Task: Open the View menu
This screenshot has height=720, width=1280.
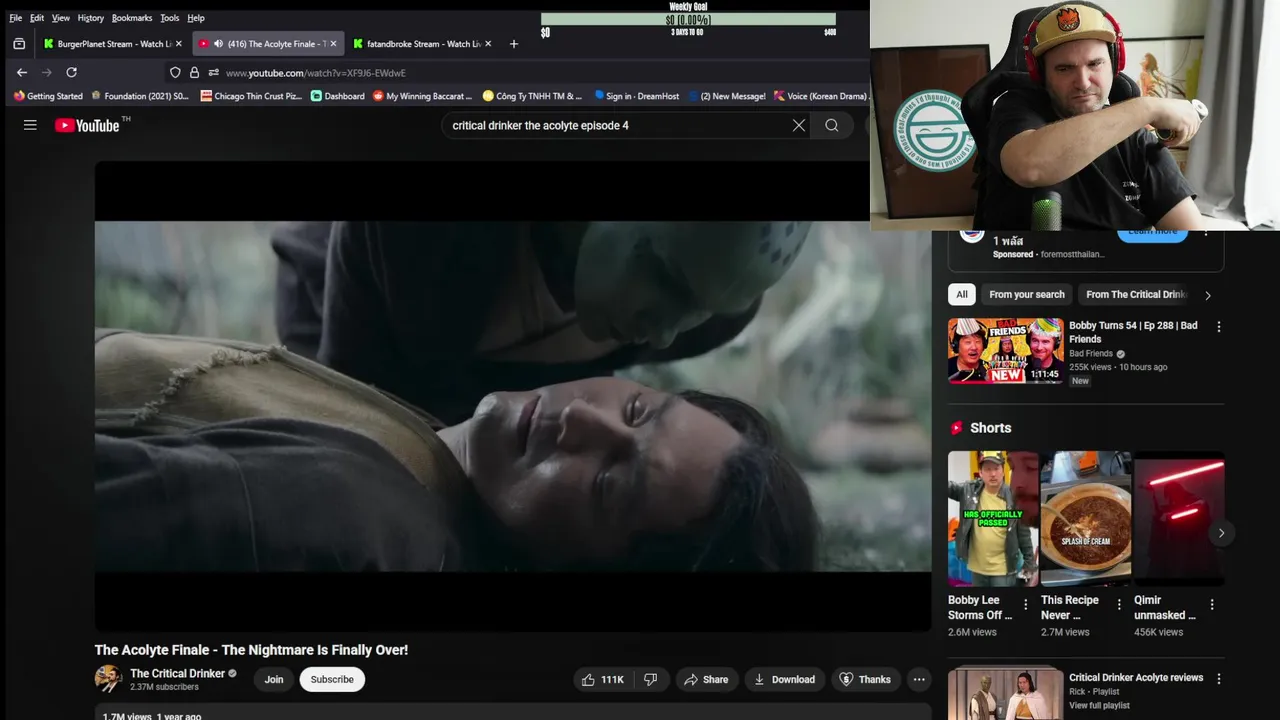Action: 61,18
